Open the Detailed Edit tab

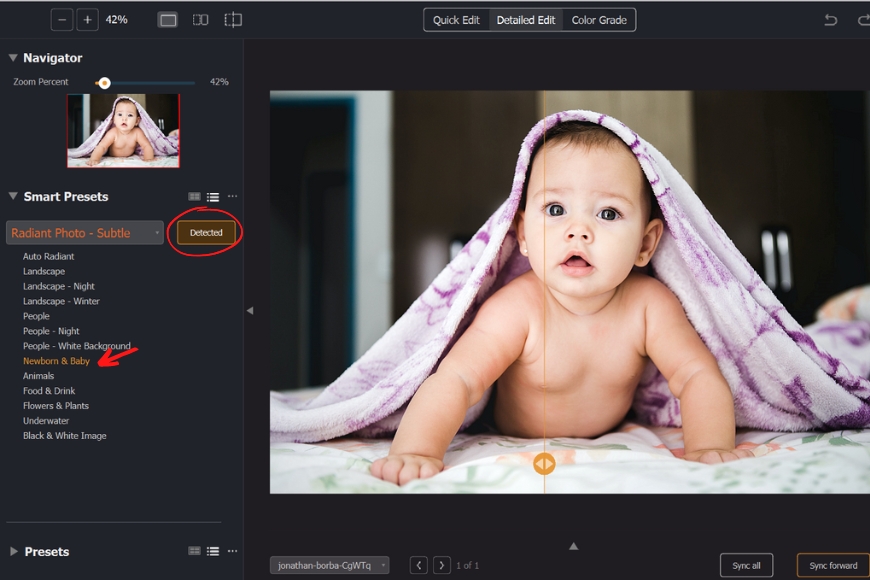[525, 20]
